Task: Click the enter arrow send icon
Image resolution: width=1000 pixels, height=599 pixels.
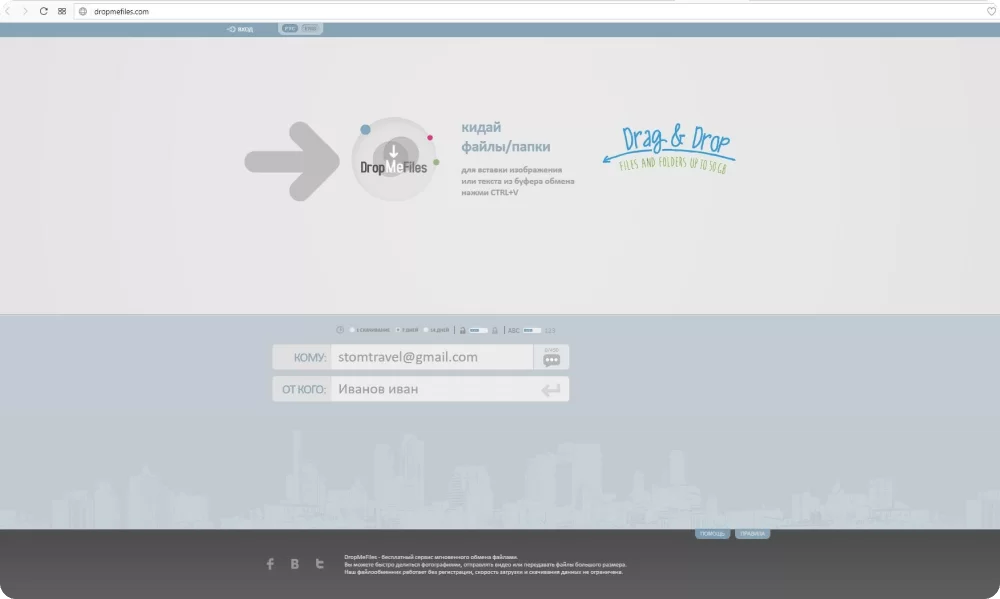Action: [550, 390]
